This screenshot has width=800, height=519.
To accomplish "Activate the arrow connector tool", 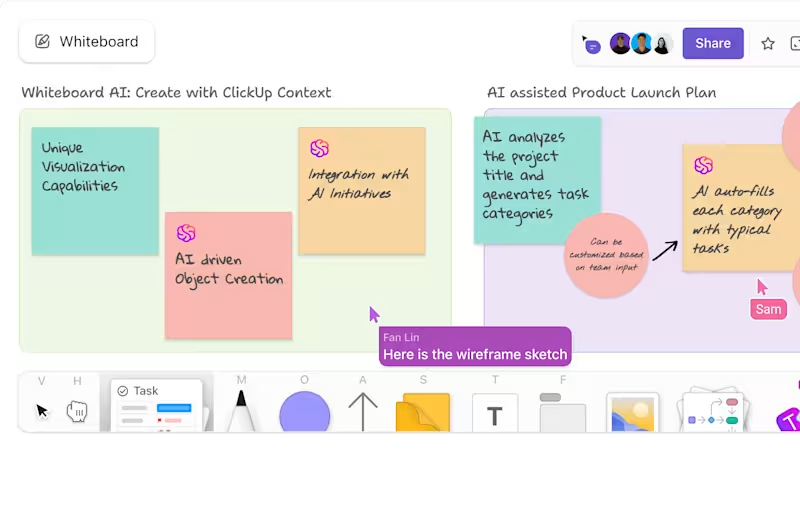I will click(363, 411).
